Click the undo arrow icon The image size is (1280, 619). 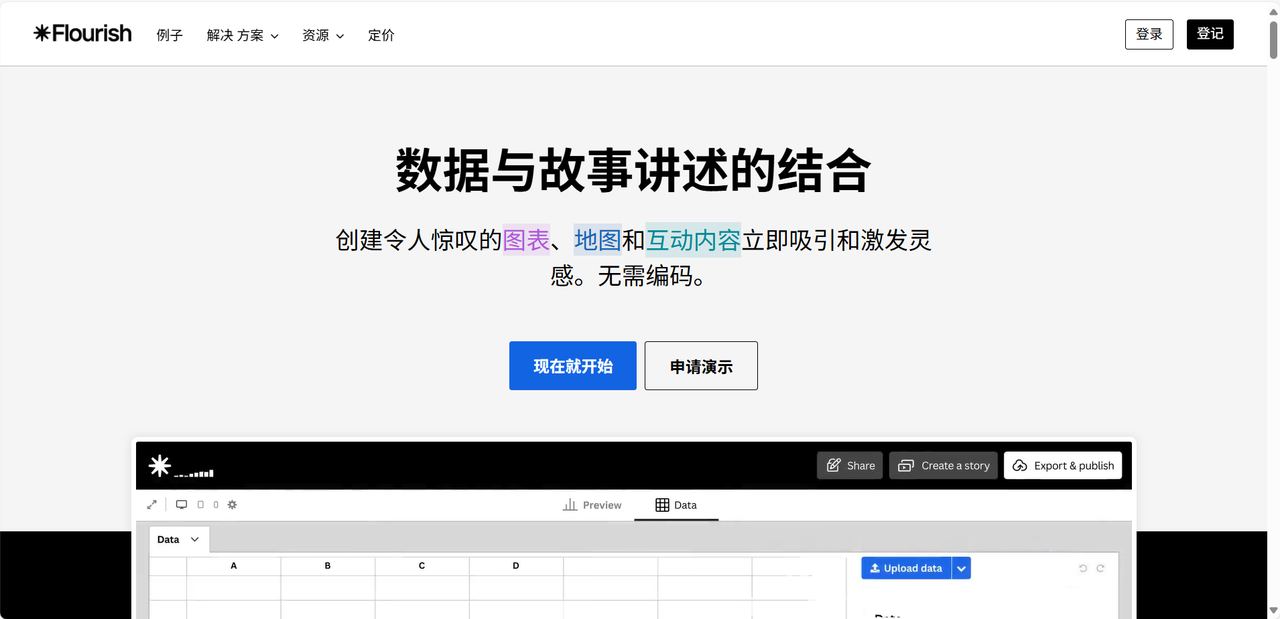click(x=1083, y=568)
